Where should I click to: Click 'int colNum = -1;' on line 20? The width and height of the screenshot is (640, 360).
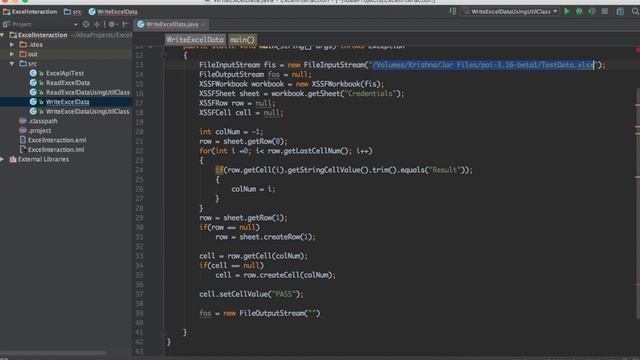tap(231, 132)
